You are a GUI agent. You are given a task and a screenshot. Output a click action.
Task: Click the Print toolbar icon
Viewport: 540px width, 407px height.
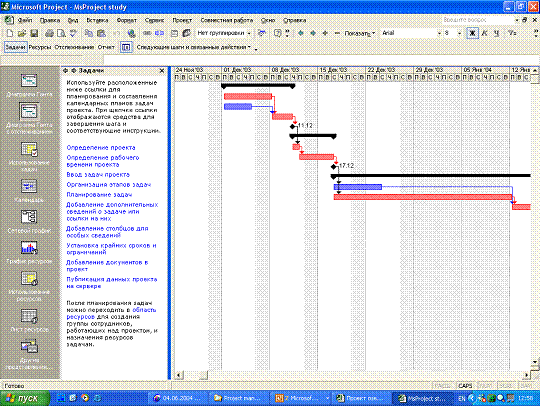tap(49, 33)
